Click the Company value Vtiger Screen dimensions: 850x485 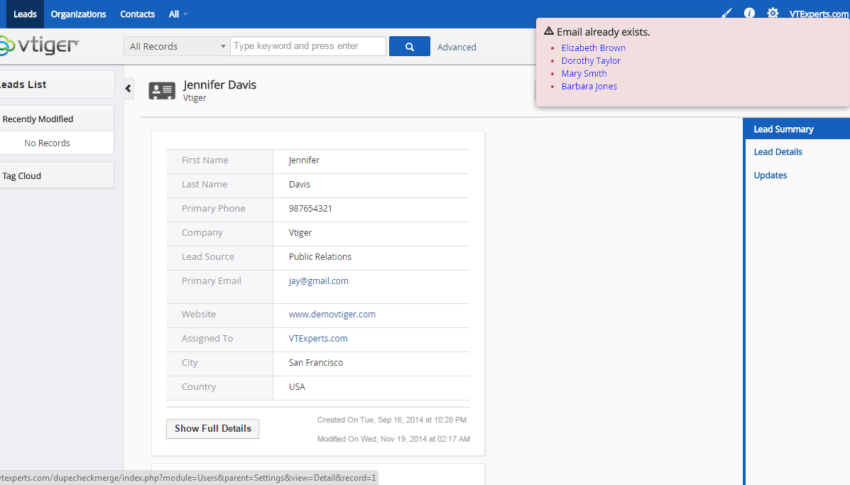coord(300,232)
